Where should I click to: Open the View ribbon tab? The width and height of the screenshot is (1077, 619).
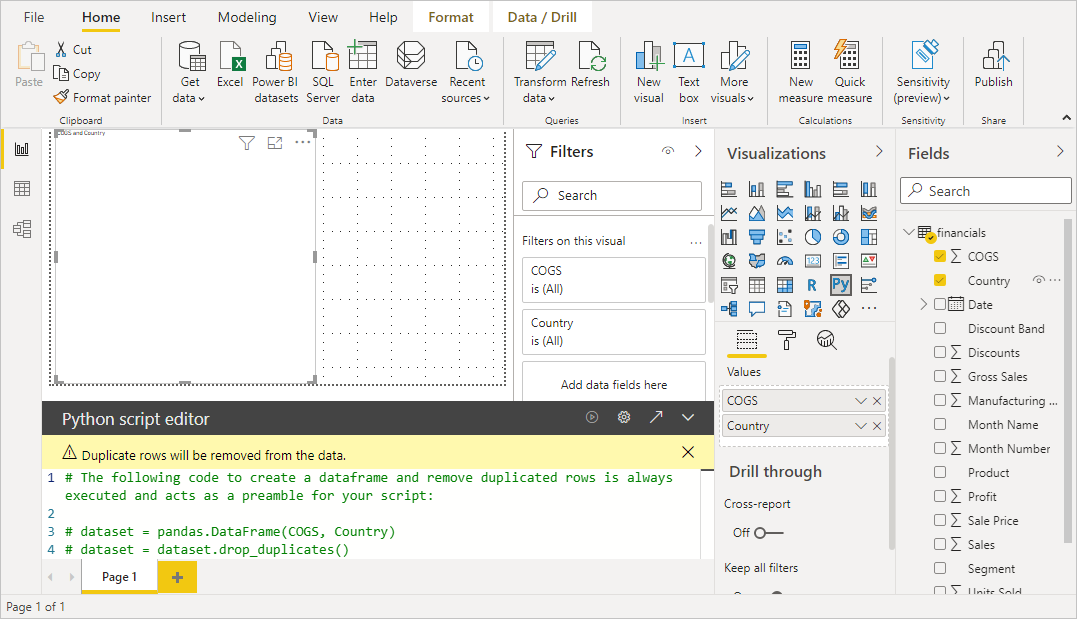pos(323,17)
